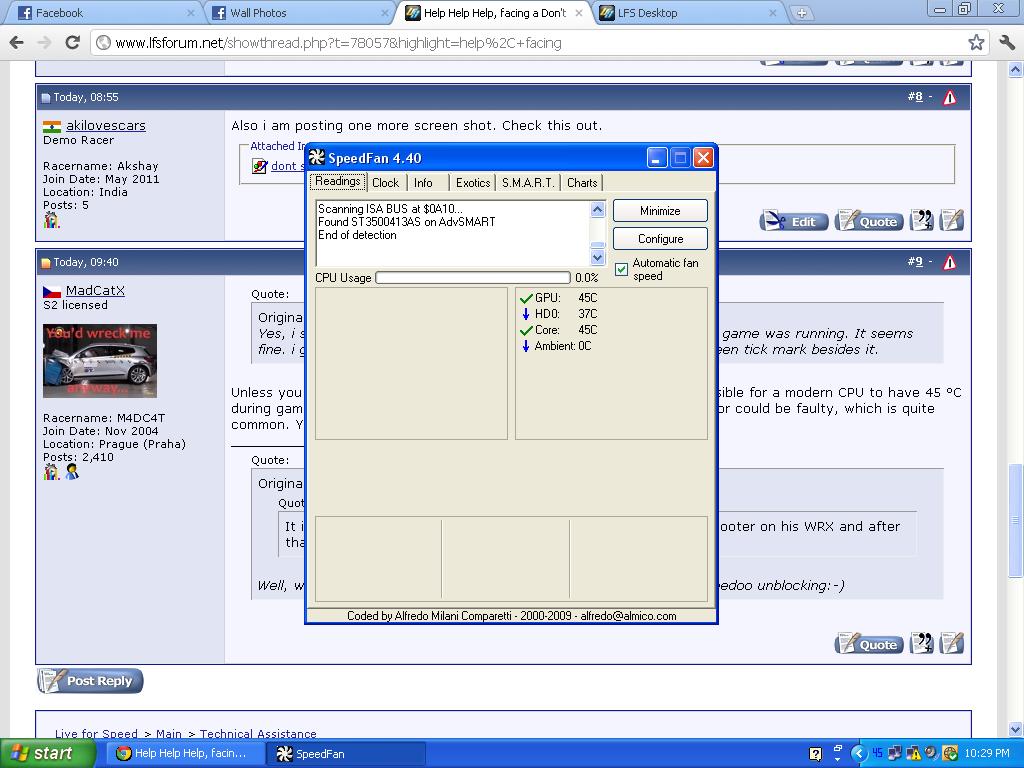This screenshot has height=768, width=1024.
Task: Switch to SpeedFan Readings tab
Action: (x=338, y=182)
